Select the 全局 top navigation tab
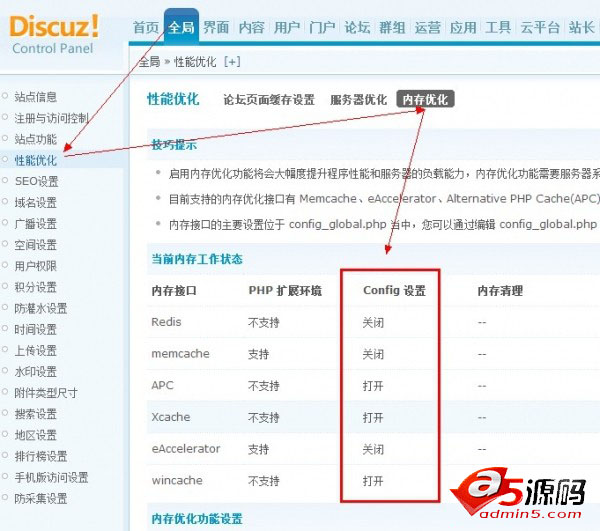This screenshot has height=531, width=600. [181, 28]
